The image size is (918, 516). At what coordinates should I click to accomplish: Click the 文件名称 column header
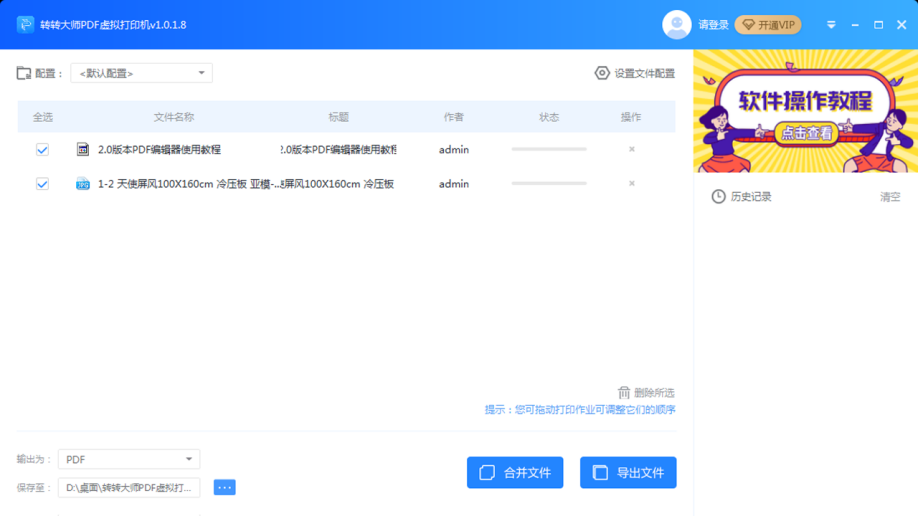point(174,117)
